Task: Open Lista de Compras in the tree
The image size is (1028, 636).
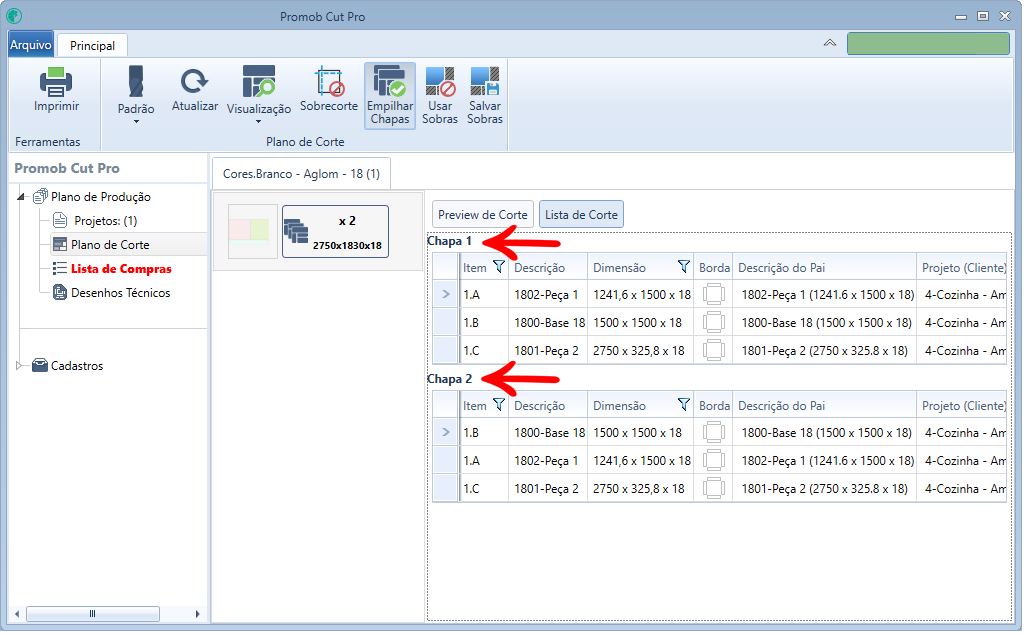Action: 121,269
